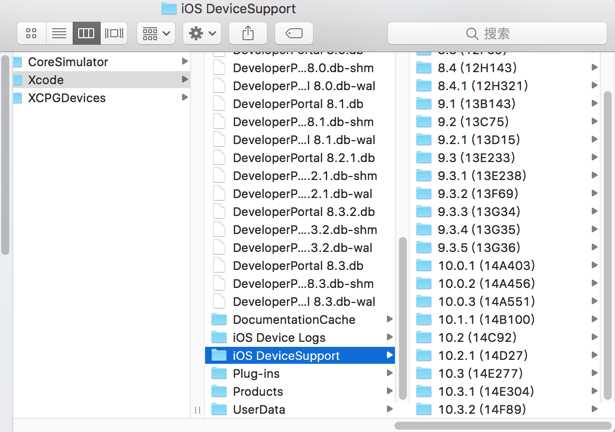Switch to Cover Flow view
Screen dimensions: 615x432
(x=114, y=33)
